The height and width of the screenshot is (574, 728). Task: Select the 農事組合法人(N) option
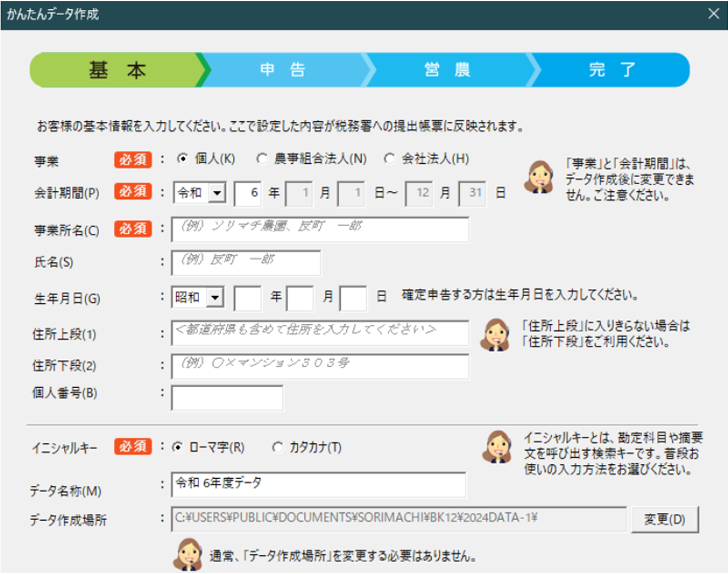262,158
